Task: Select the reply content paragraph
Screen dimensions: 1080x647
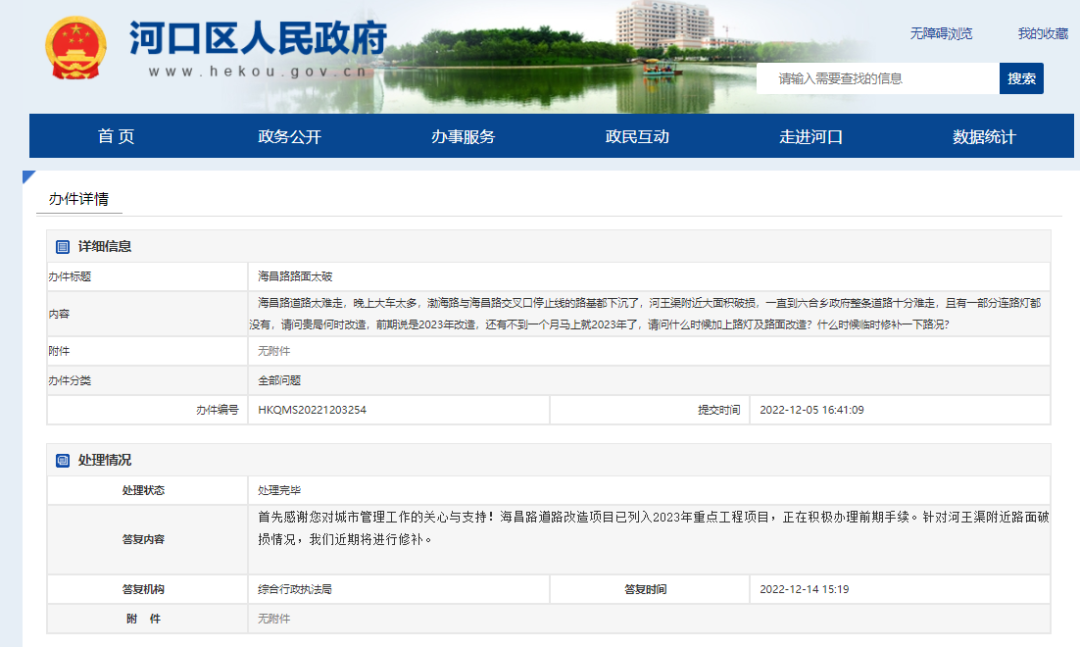Action: pos(653,528)
